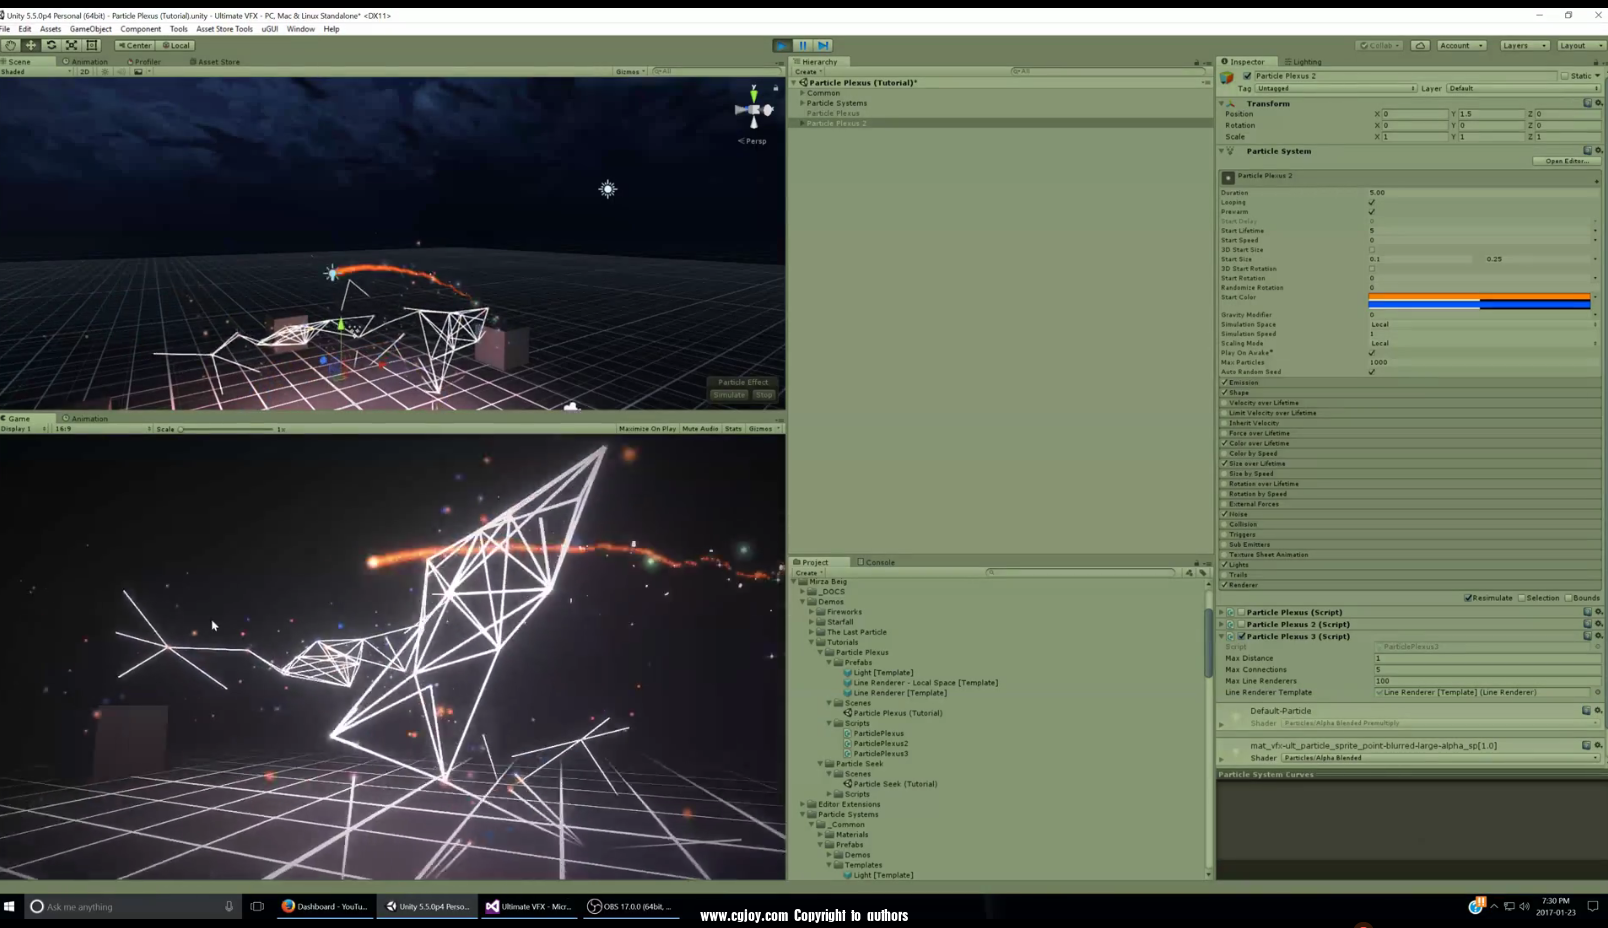Click Stop in Particle Effect overlay
This screenshot has height=928, width=1608.
764,395
